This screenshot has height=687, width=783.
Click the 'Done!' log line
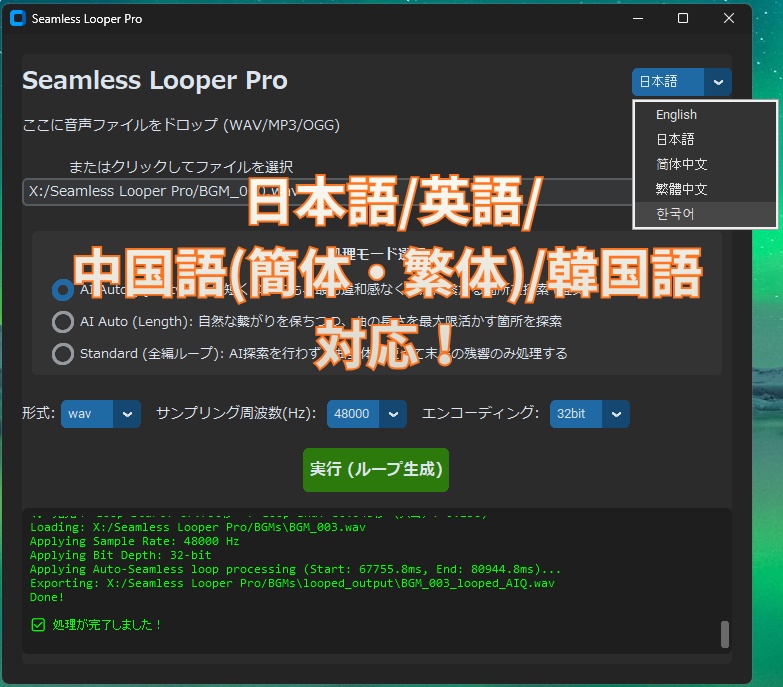point(47,598)
